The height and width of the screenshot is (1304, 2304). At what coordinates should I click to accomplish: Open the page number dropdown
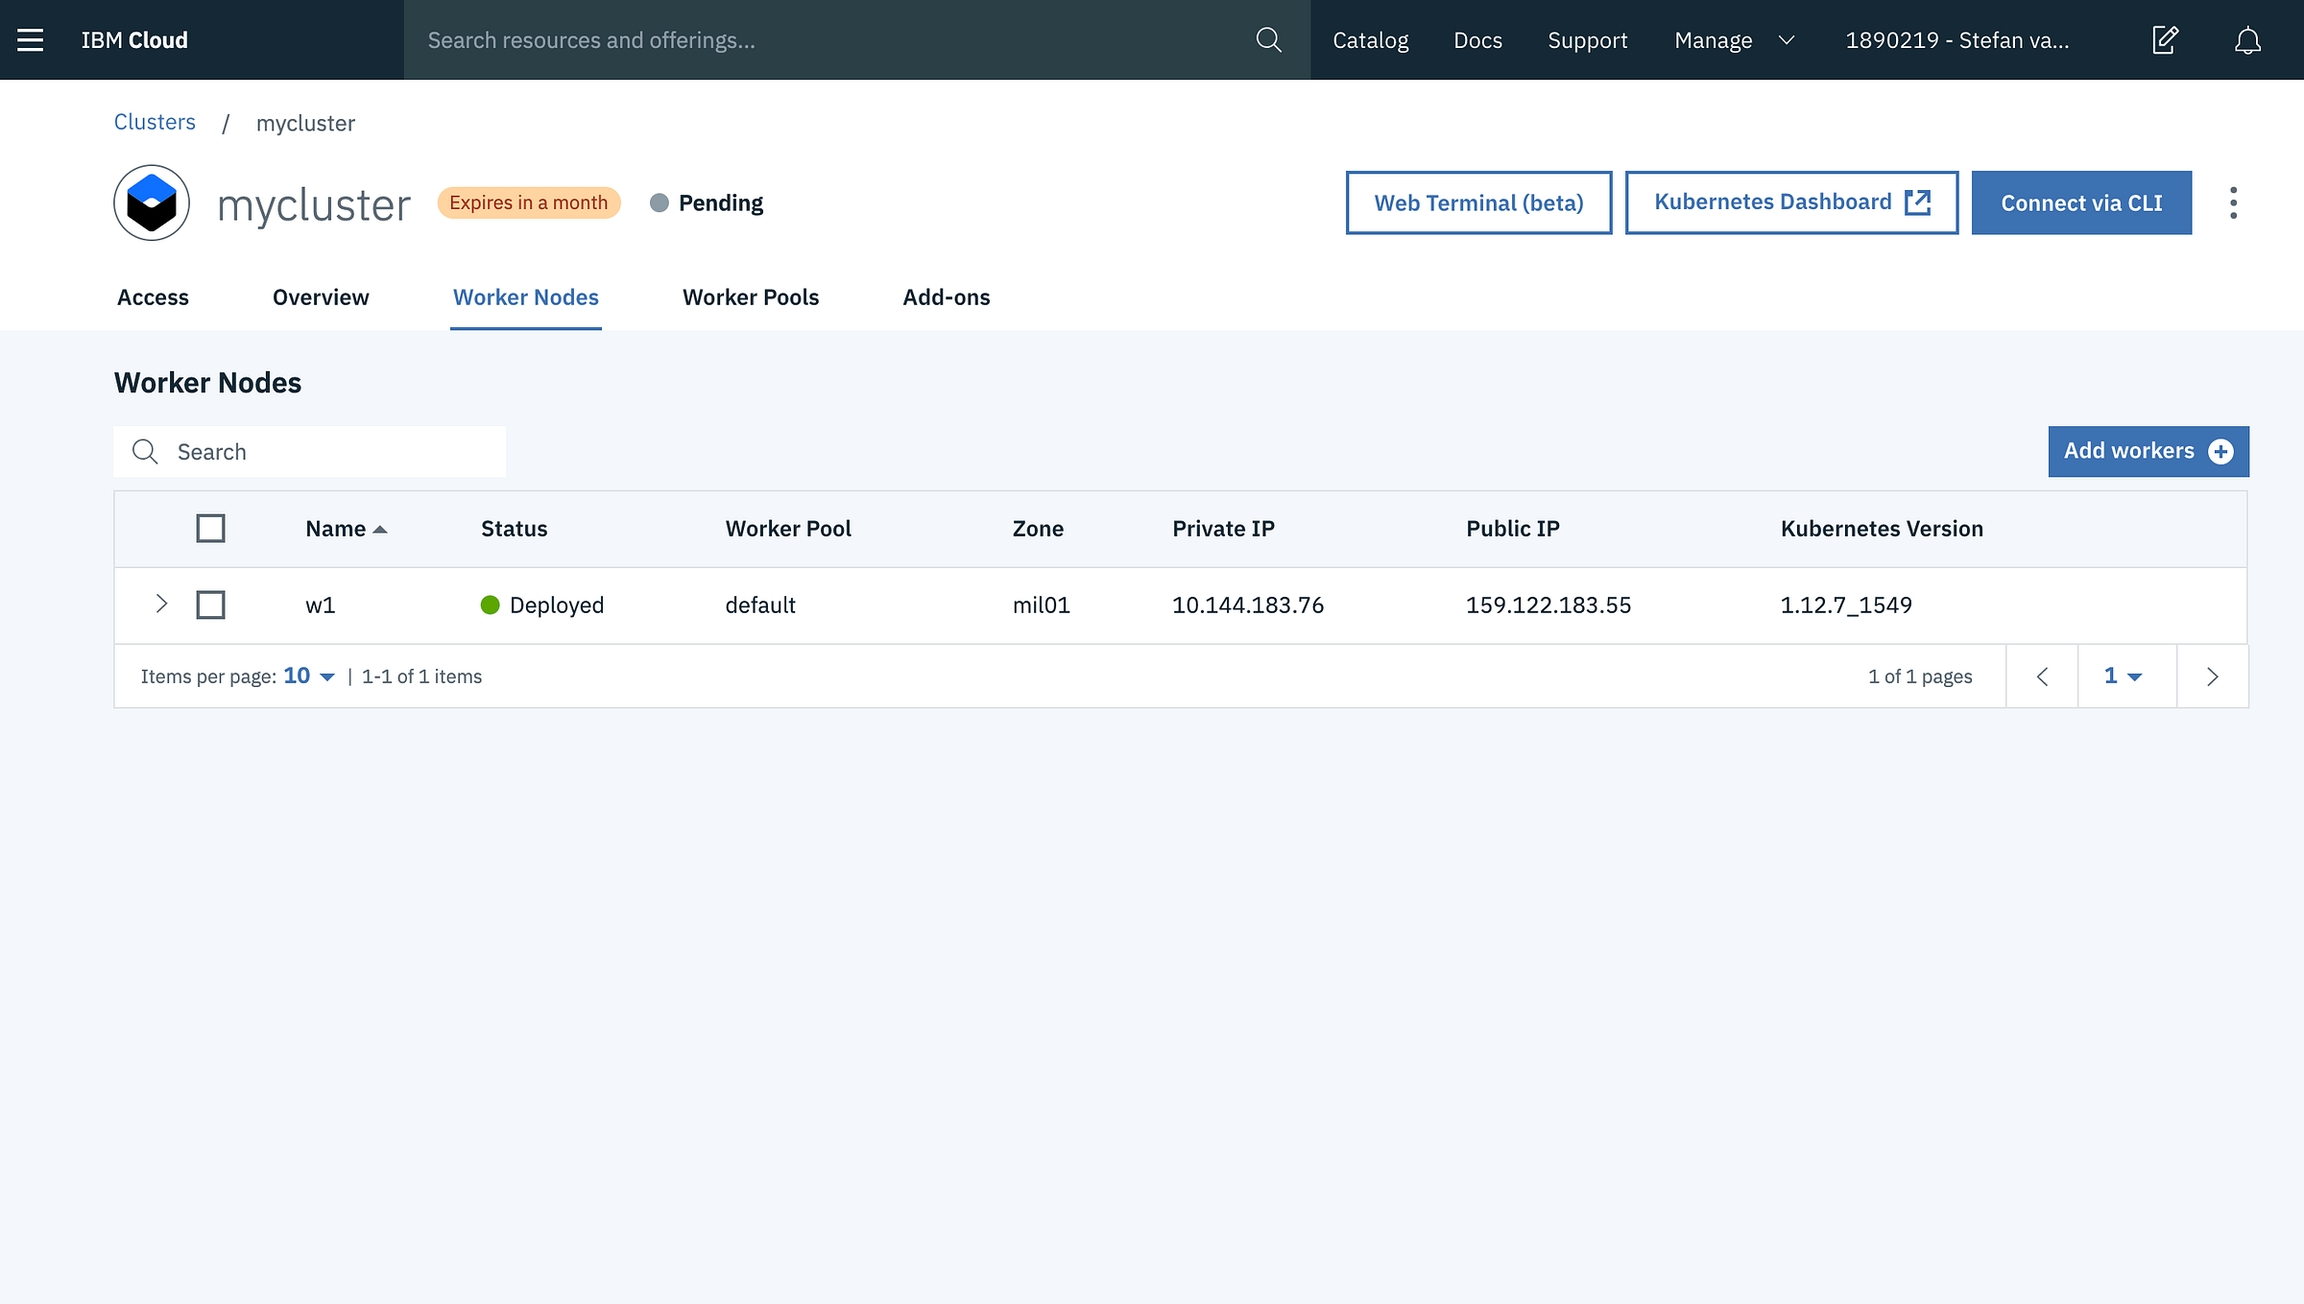point(2123,676)
